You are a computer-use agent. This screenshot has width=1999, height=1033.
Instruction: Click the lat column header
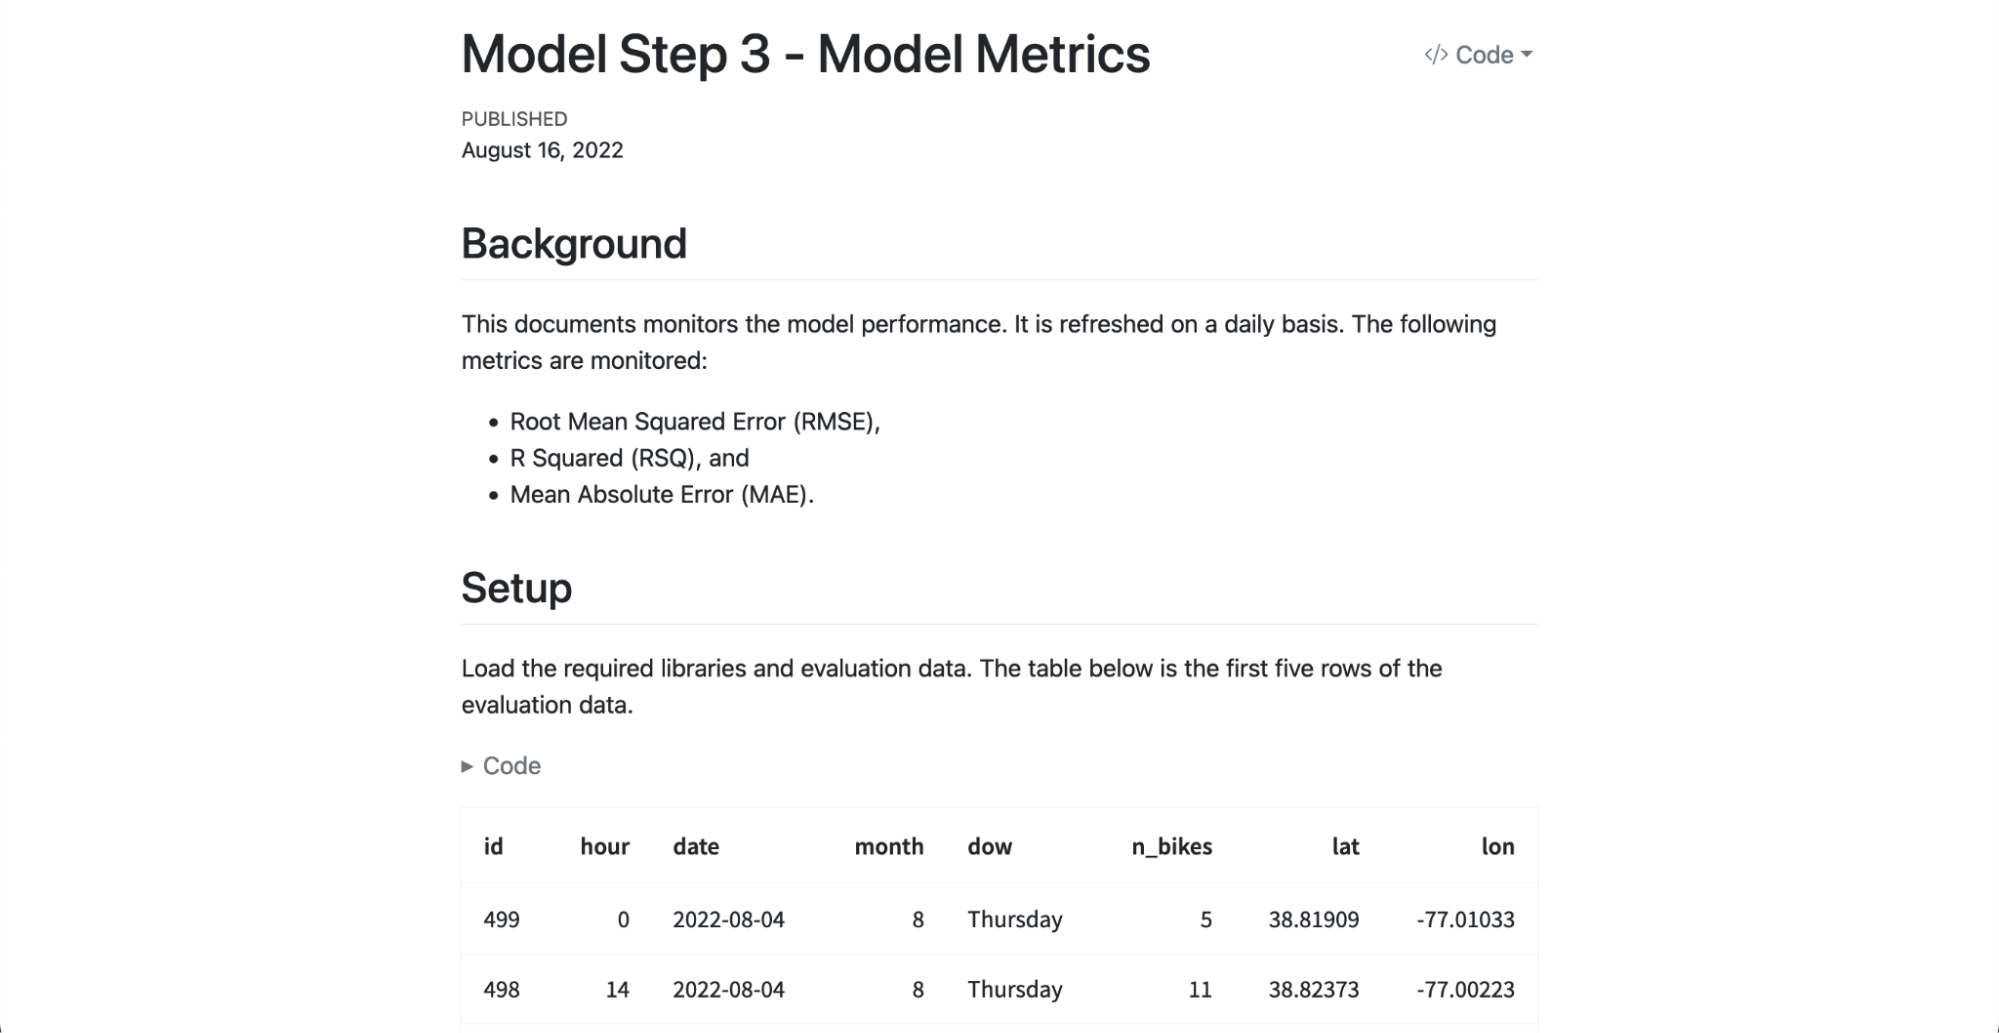click(x=1345, y=846)
